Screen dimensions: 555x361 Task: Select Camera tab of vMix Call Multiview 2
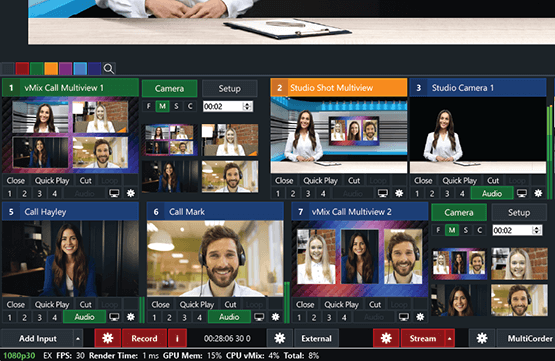click(459, 212)
